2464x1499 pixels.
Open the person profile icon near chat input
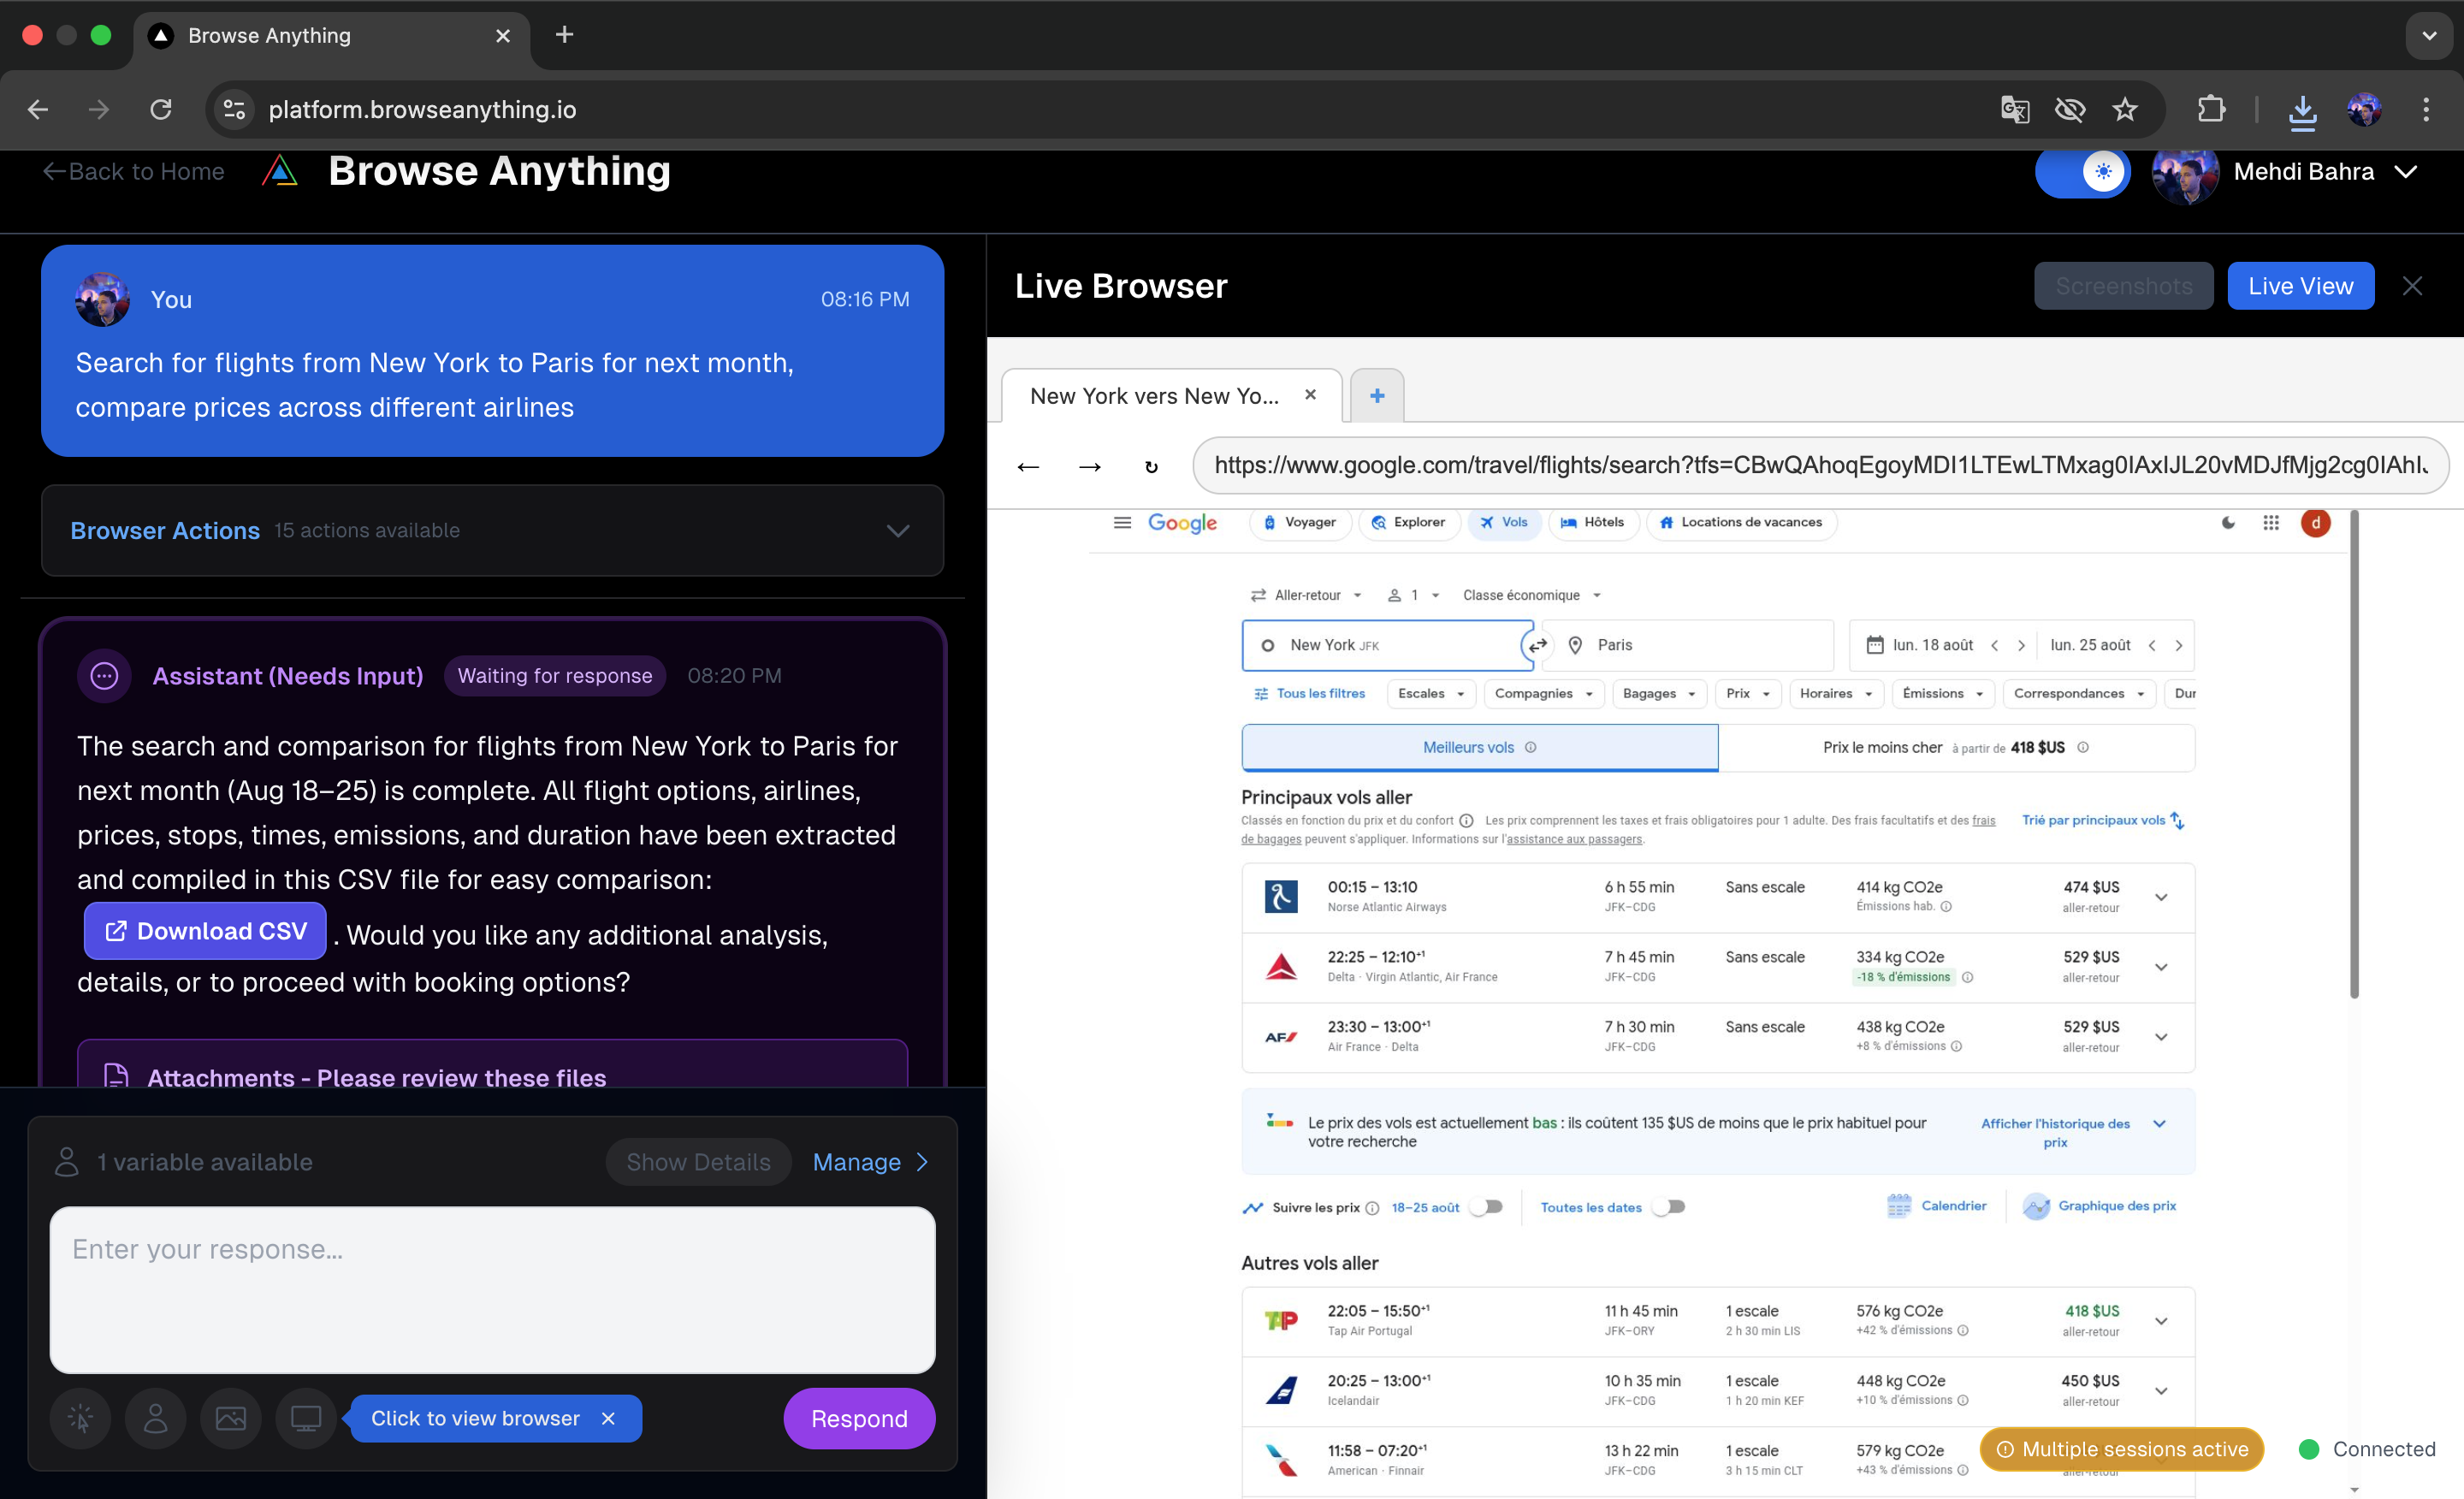coord(155,1418)
